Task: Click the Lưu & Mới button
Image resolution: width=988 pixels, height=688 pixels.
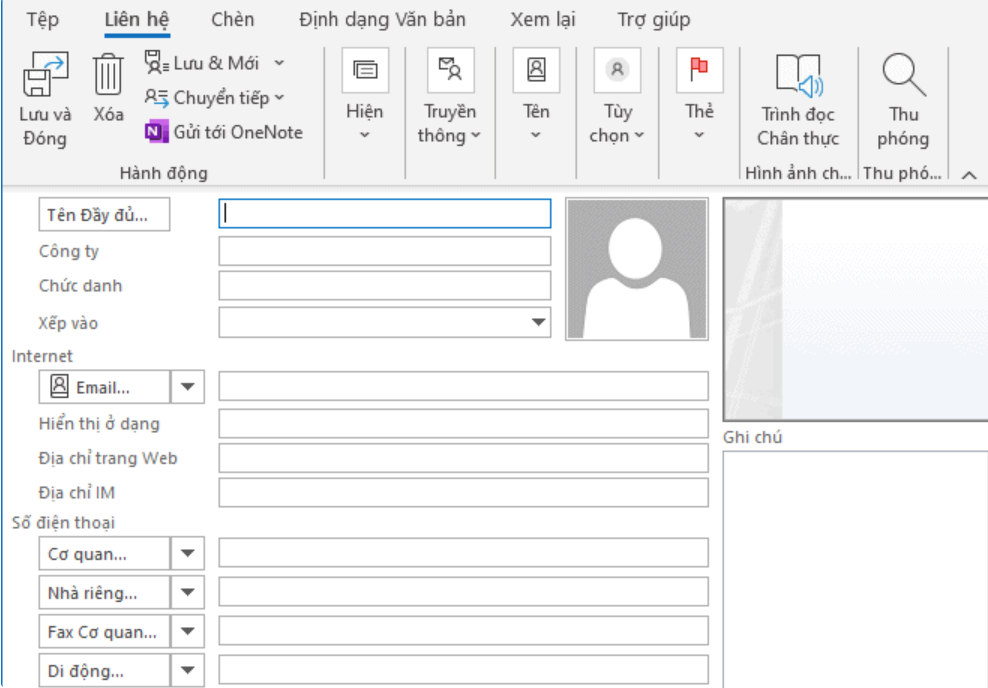Action: (202, 63)
